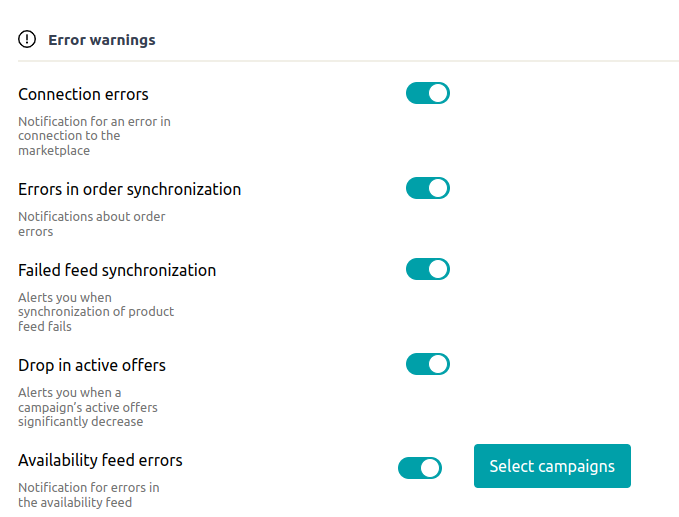Turn off Errors in order synchronization switch
This screenshot has width=679, height=517.
coord(427,188)
